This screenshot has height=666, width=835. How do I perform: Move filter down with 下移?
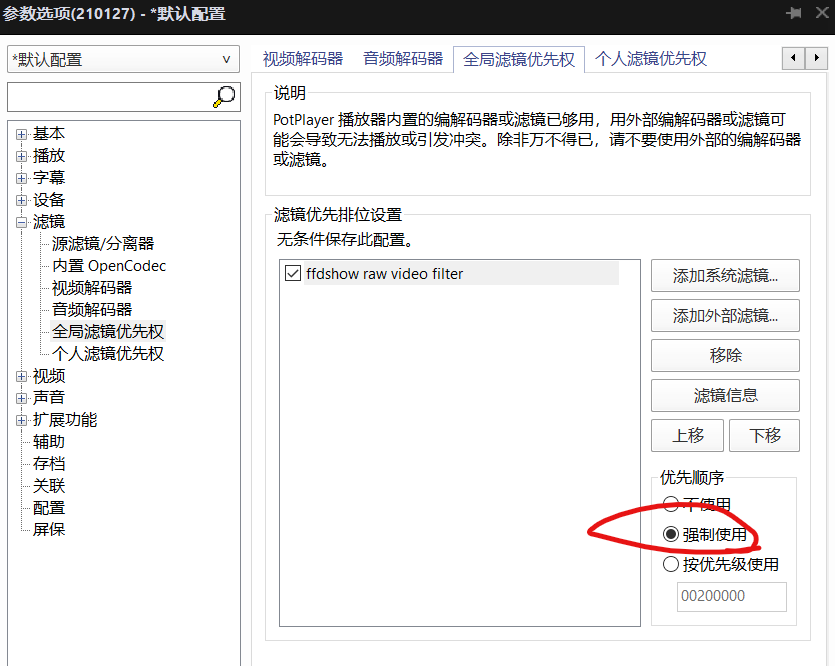765,435
